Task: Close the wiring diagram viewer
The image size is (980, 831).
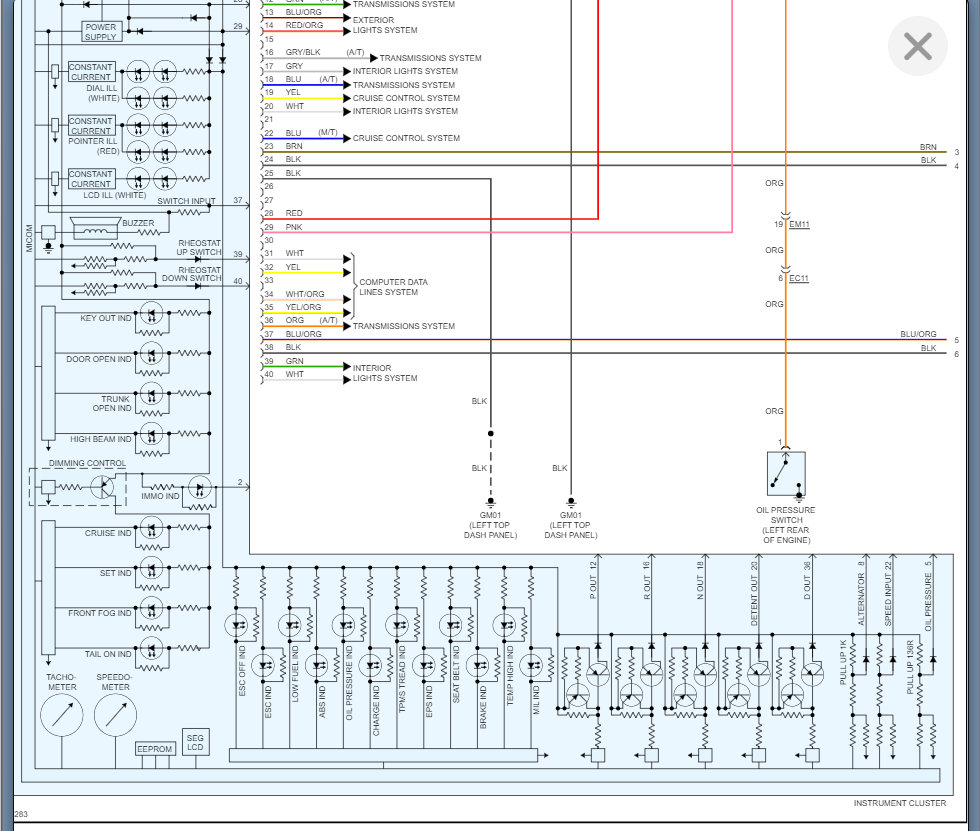Action: click(918, 46)
